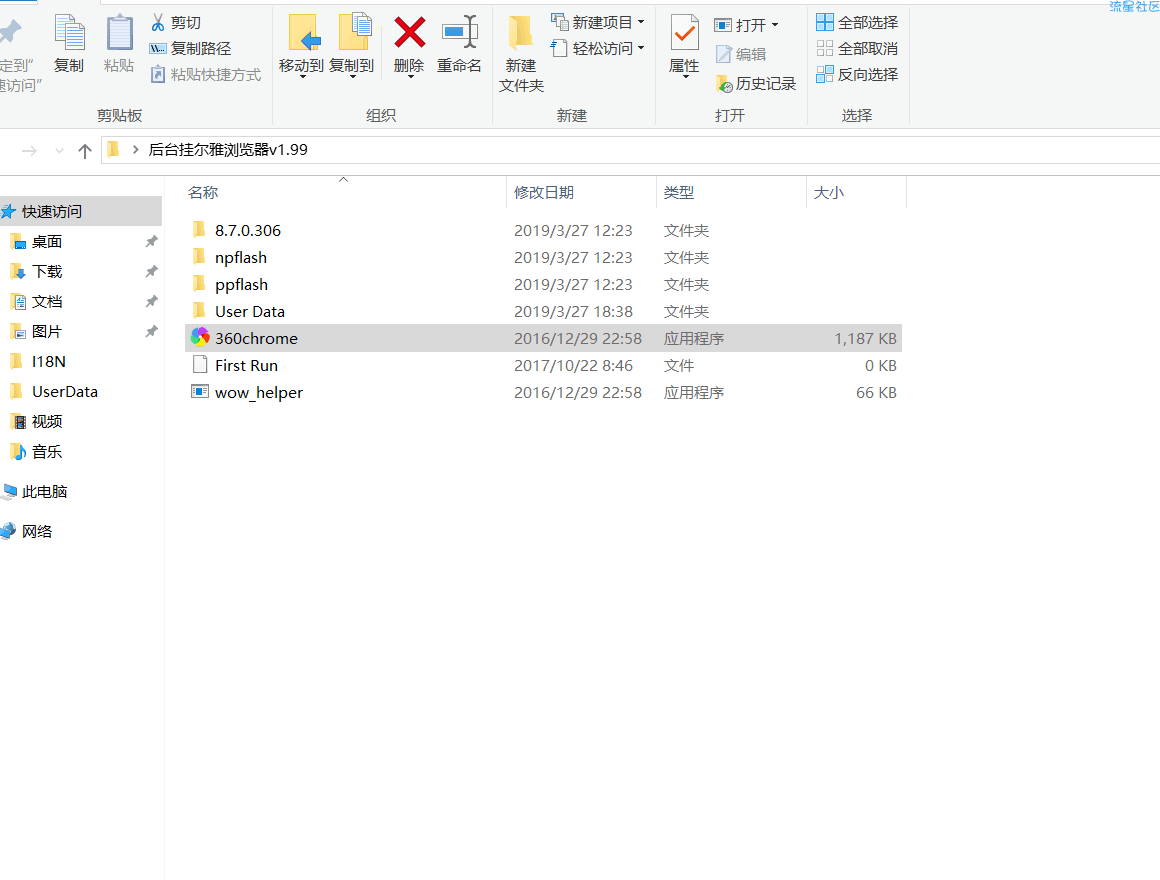This screenshot has width=1160, height=880.
Task: Sort by Date modified (修改日期) column
Action: click(x=544, y=193)
